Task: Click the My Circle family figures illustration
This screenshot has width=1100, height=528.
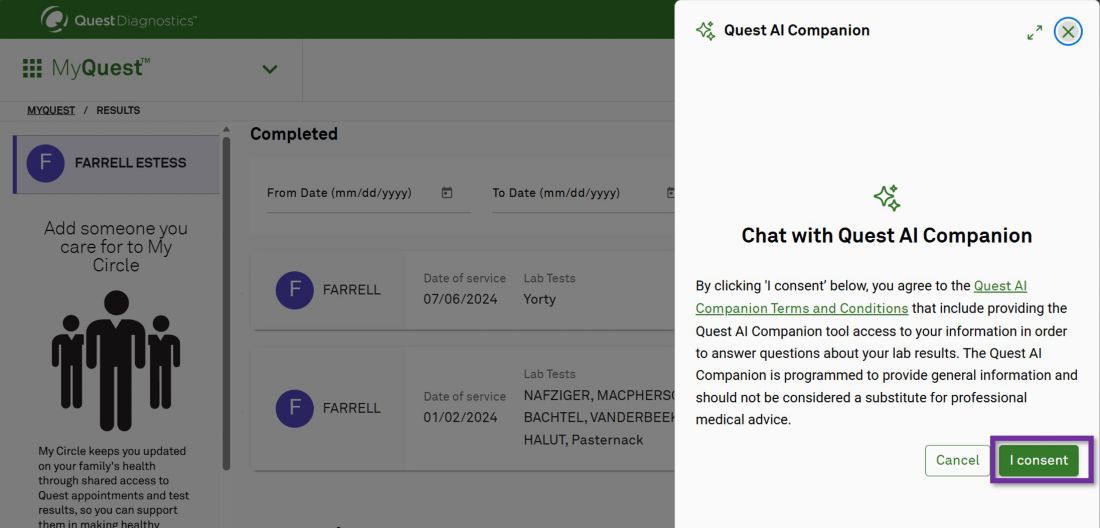Action: (x=116, y=360)
